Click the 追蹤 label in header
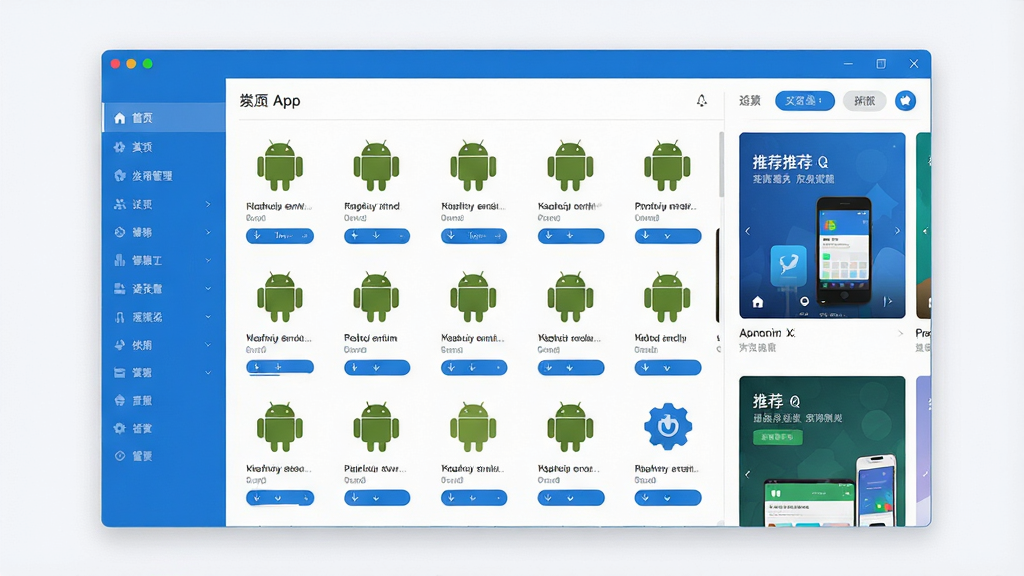This screenshot has width=1024, height=576. tap(750, 101)
